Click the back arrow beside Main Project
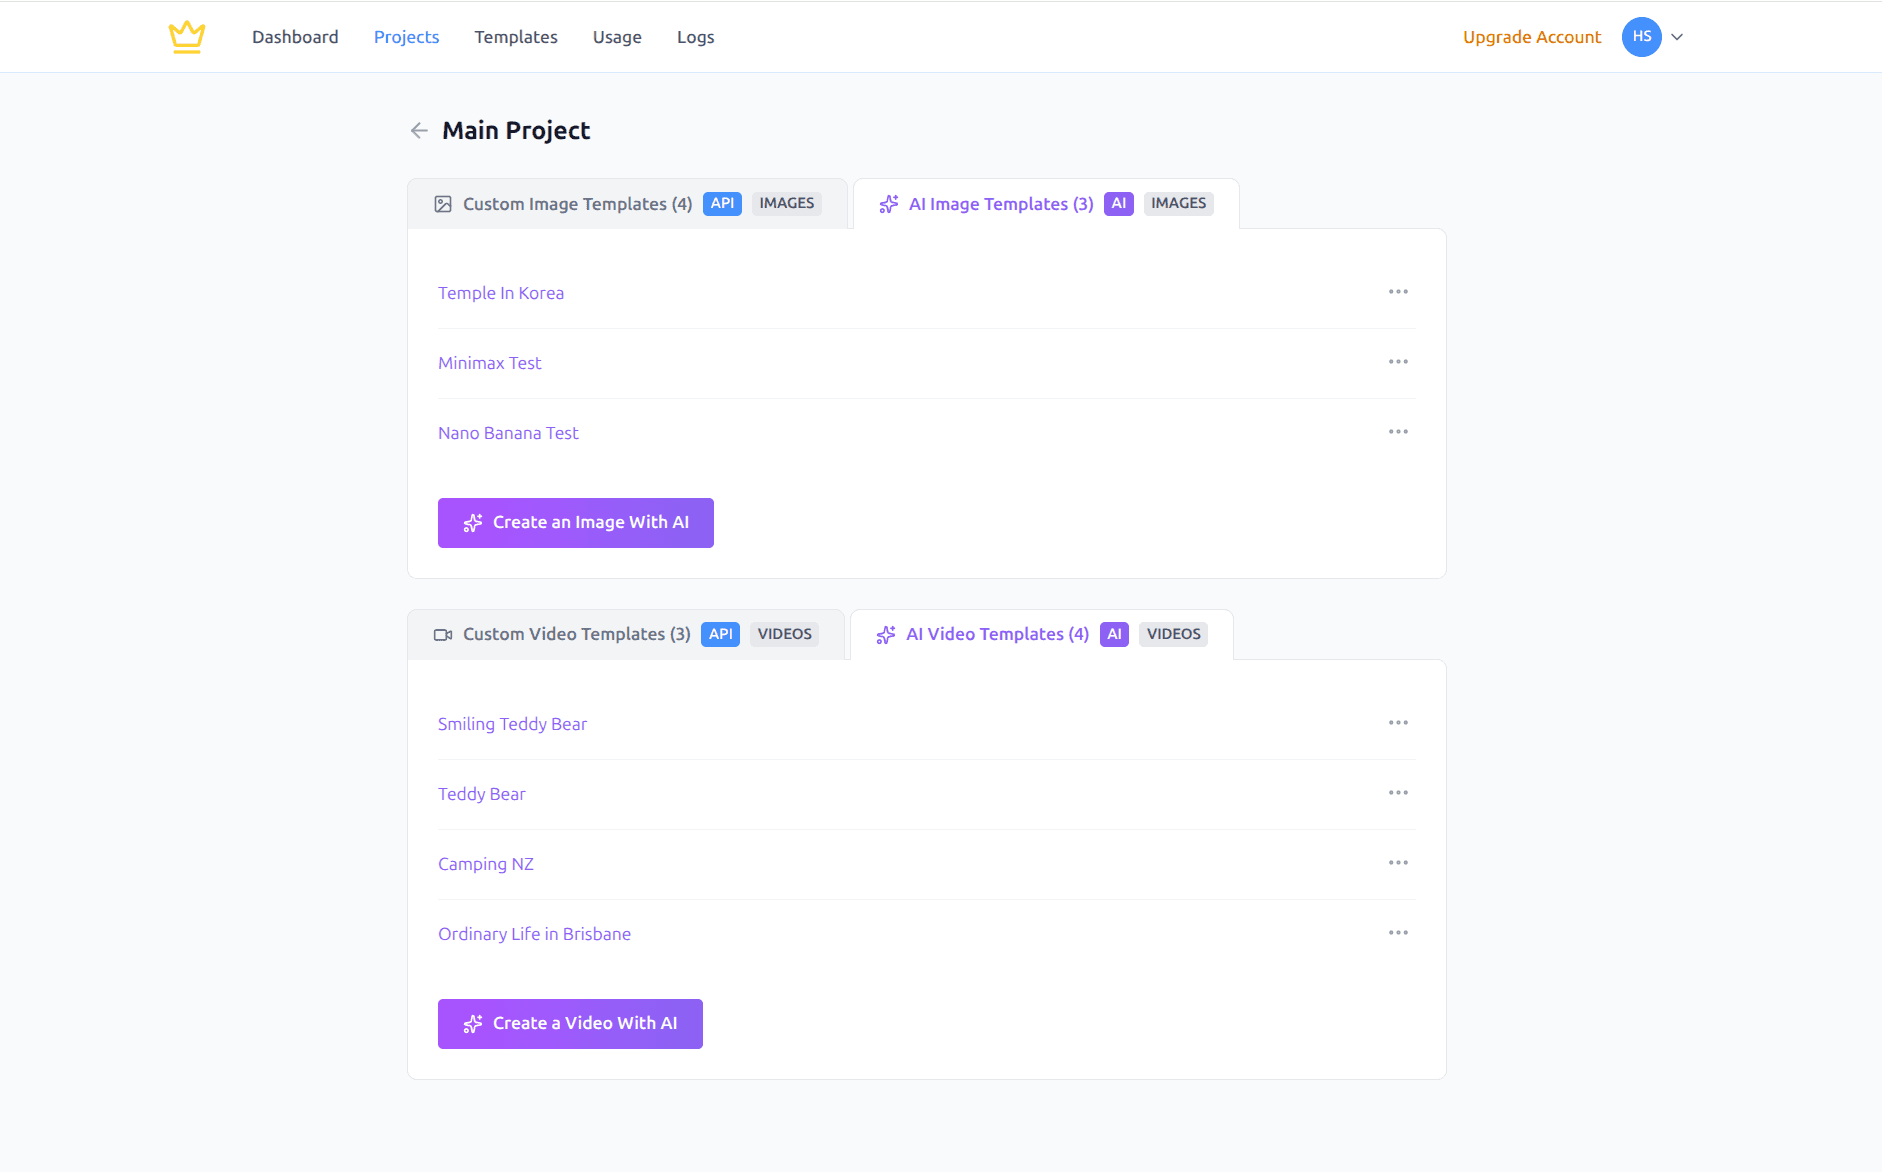1882x1172 pixels. coord(419,130)
